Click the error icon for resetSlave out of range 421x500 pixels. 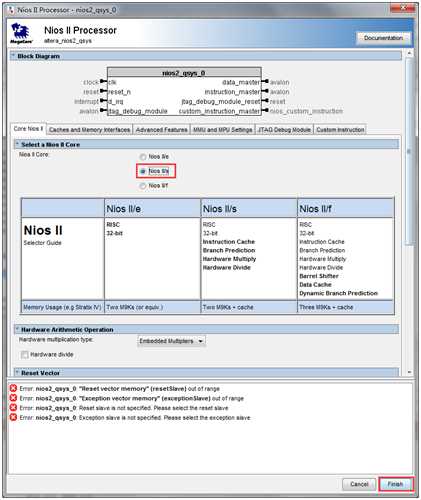(x=13, y=388)
